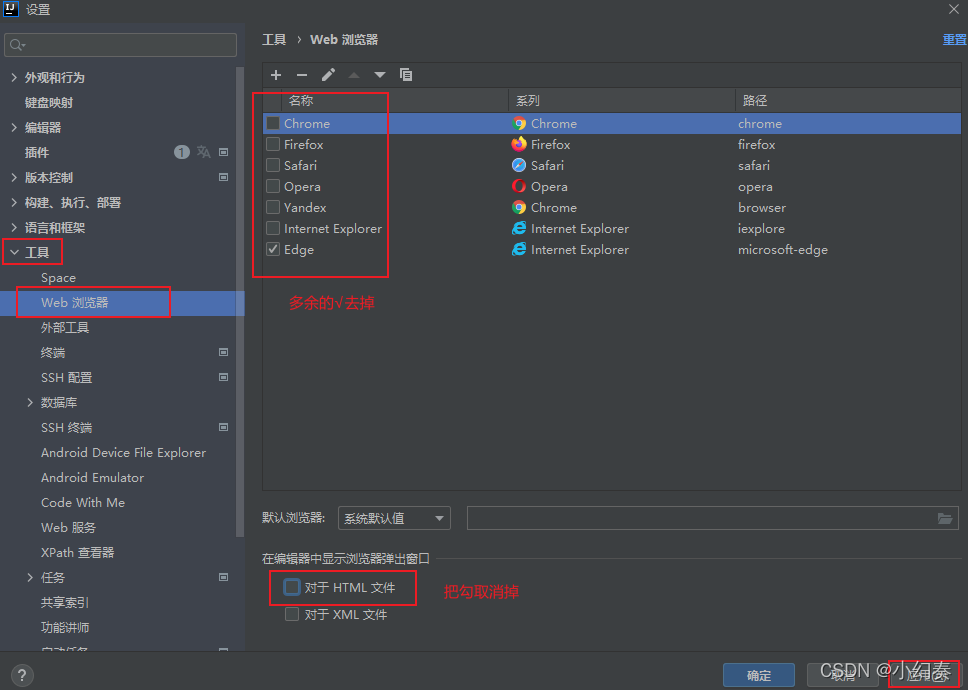This screenshot has width=968, height=690.
Task: Click the settings tree scrollbar
Action: (240, 302)
